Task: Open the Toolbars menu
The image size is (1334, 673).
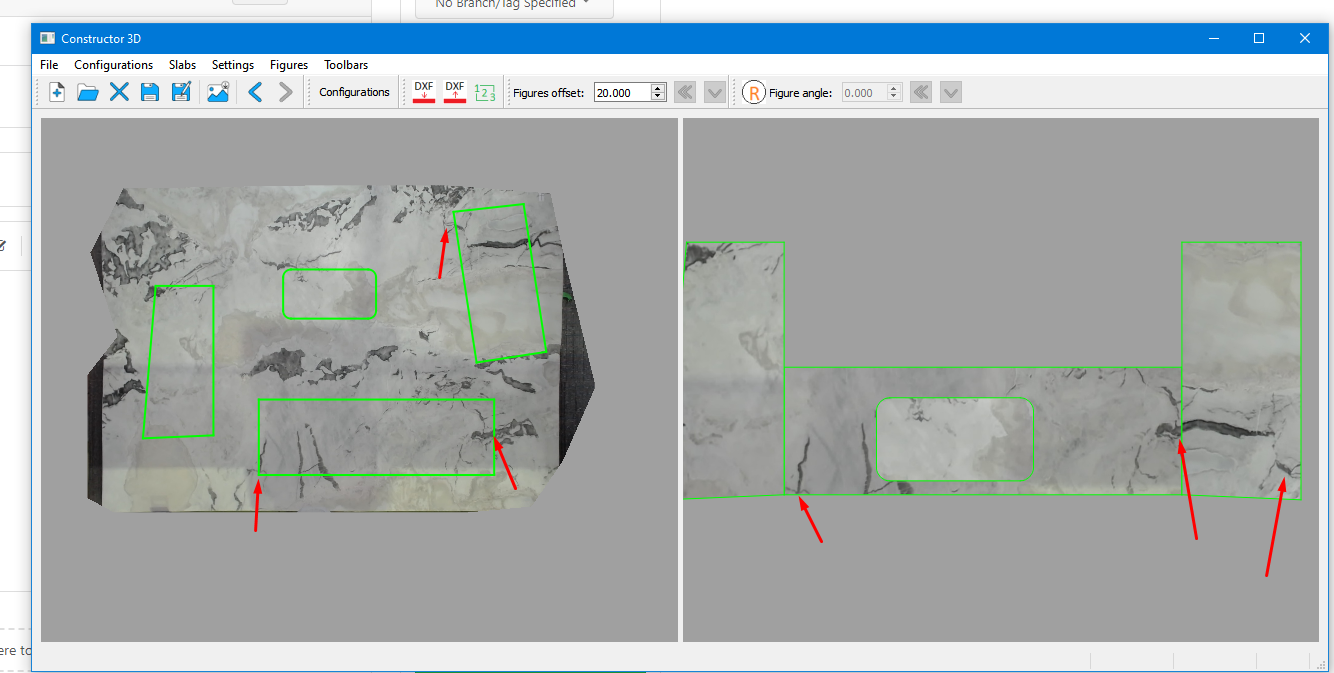Action: click(x=346, y=65)
